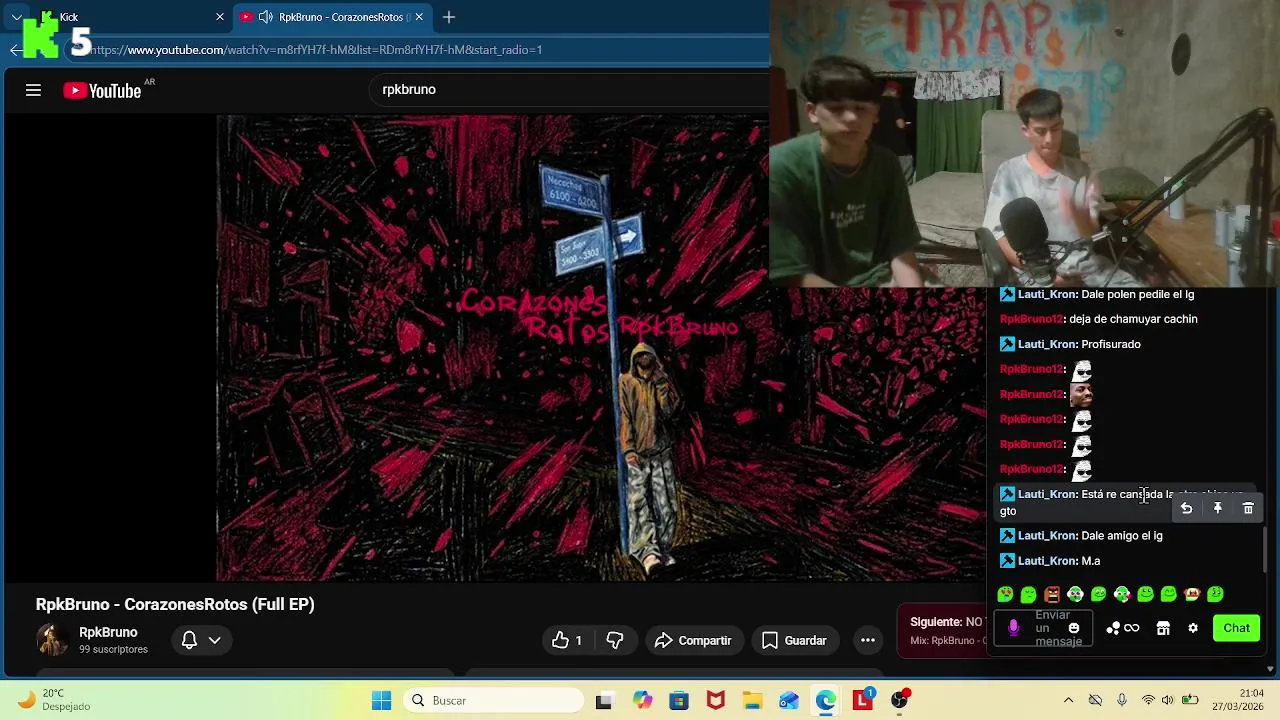
Task: Click RpkBruno12 in 'deja de chamuyar' message
Action: pyautogui.click(x=1031, y=319)
